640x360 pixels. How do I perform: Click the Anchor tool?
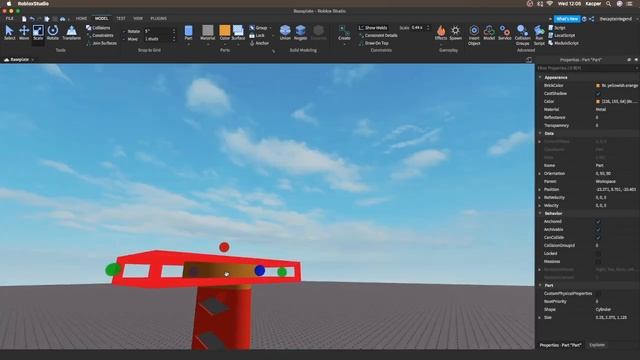pyautogui.click(x=259, y=43)
